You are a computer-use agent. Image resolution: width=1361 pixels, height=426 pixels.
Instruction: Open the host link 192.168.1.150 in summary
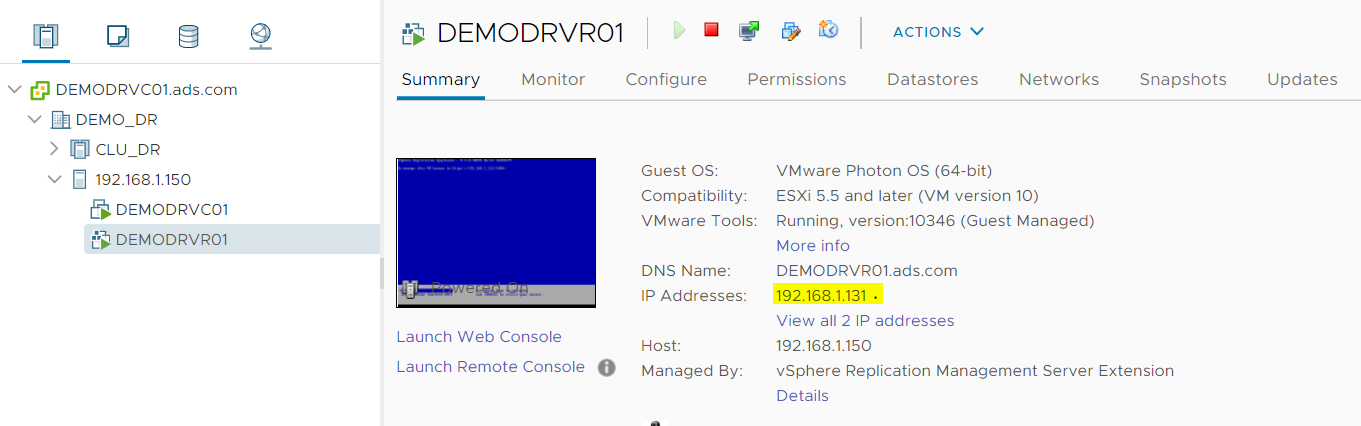(x=824, y=346)
